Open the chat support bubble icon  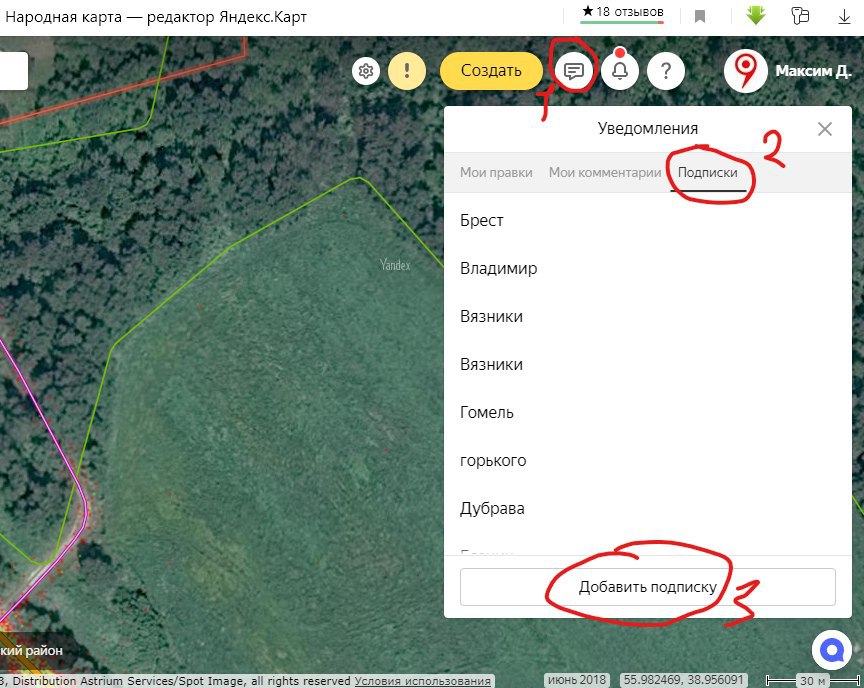tap(831, 651)
